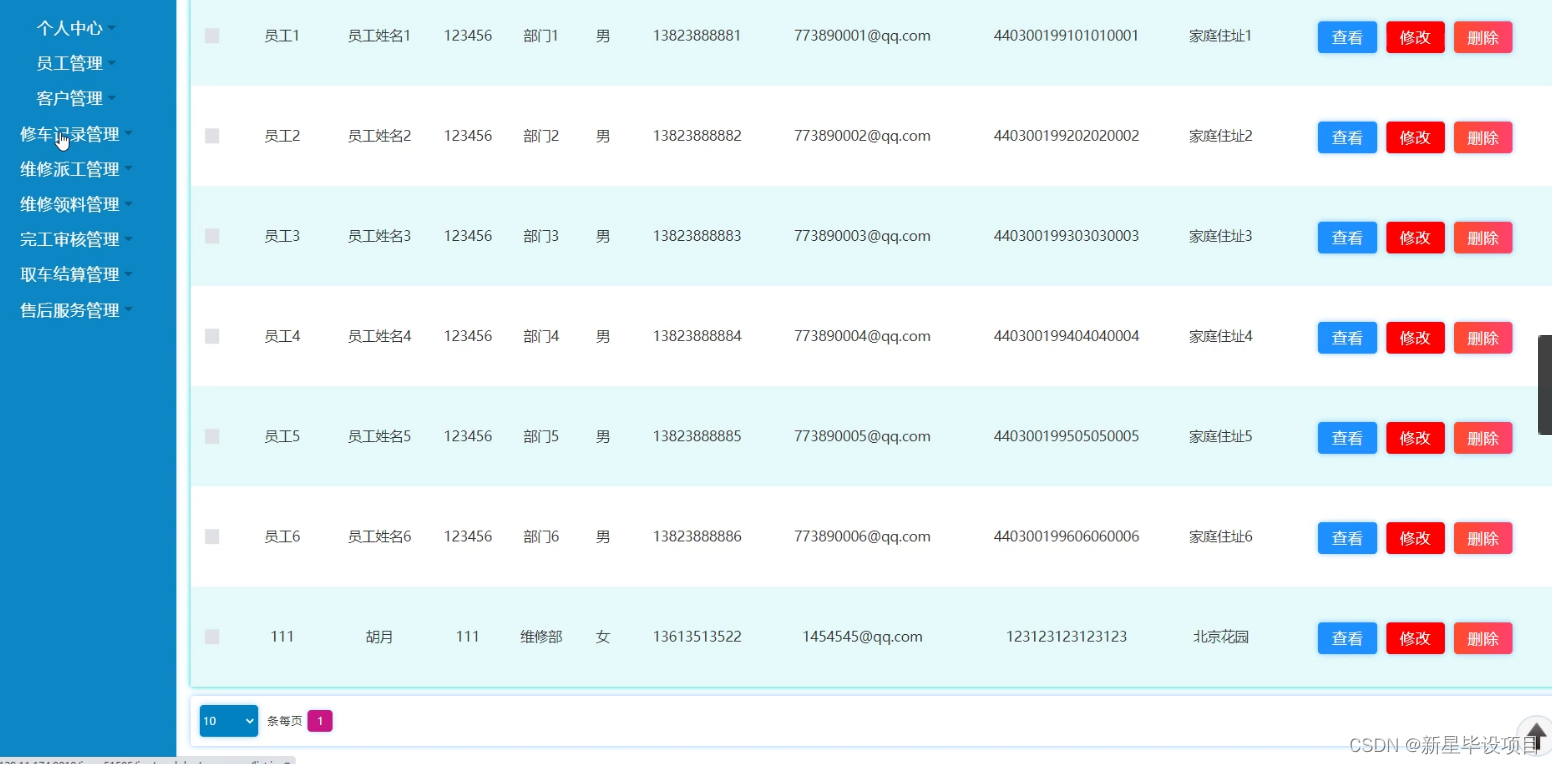Select page 1 in the pagination
Screen dimensions: 1552x764
[x=320, y=720]
